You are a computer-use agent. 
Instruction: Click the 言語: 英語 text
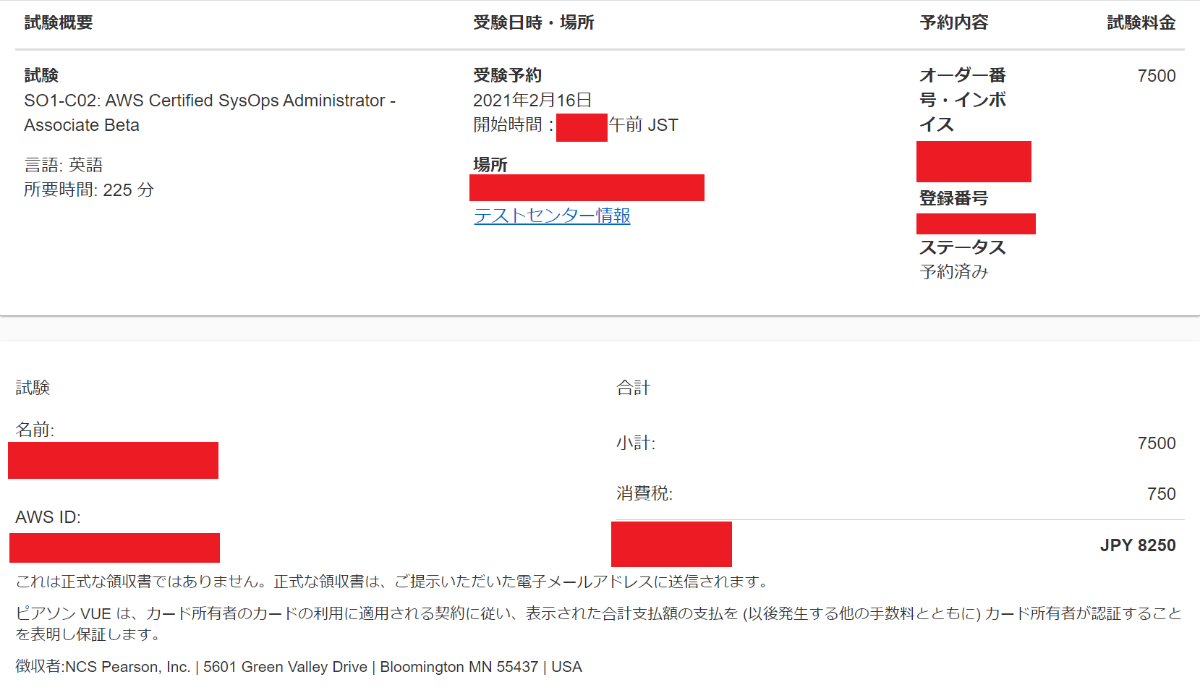point(63,165)
